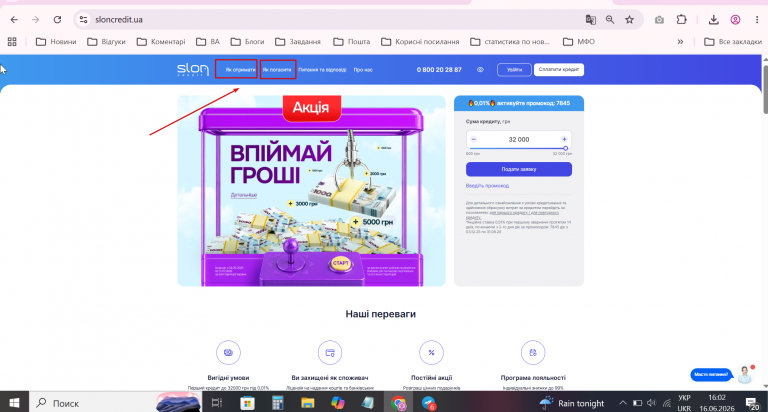Open the 'Rain tonight' weather widget

(572, 403)
